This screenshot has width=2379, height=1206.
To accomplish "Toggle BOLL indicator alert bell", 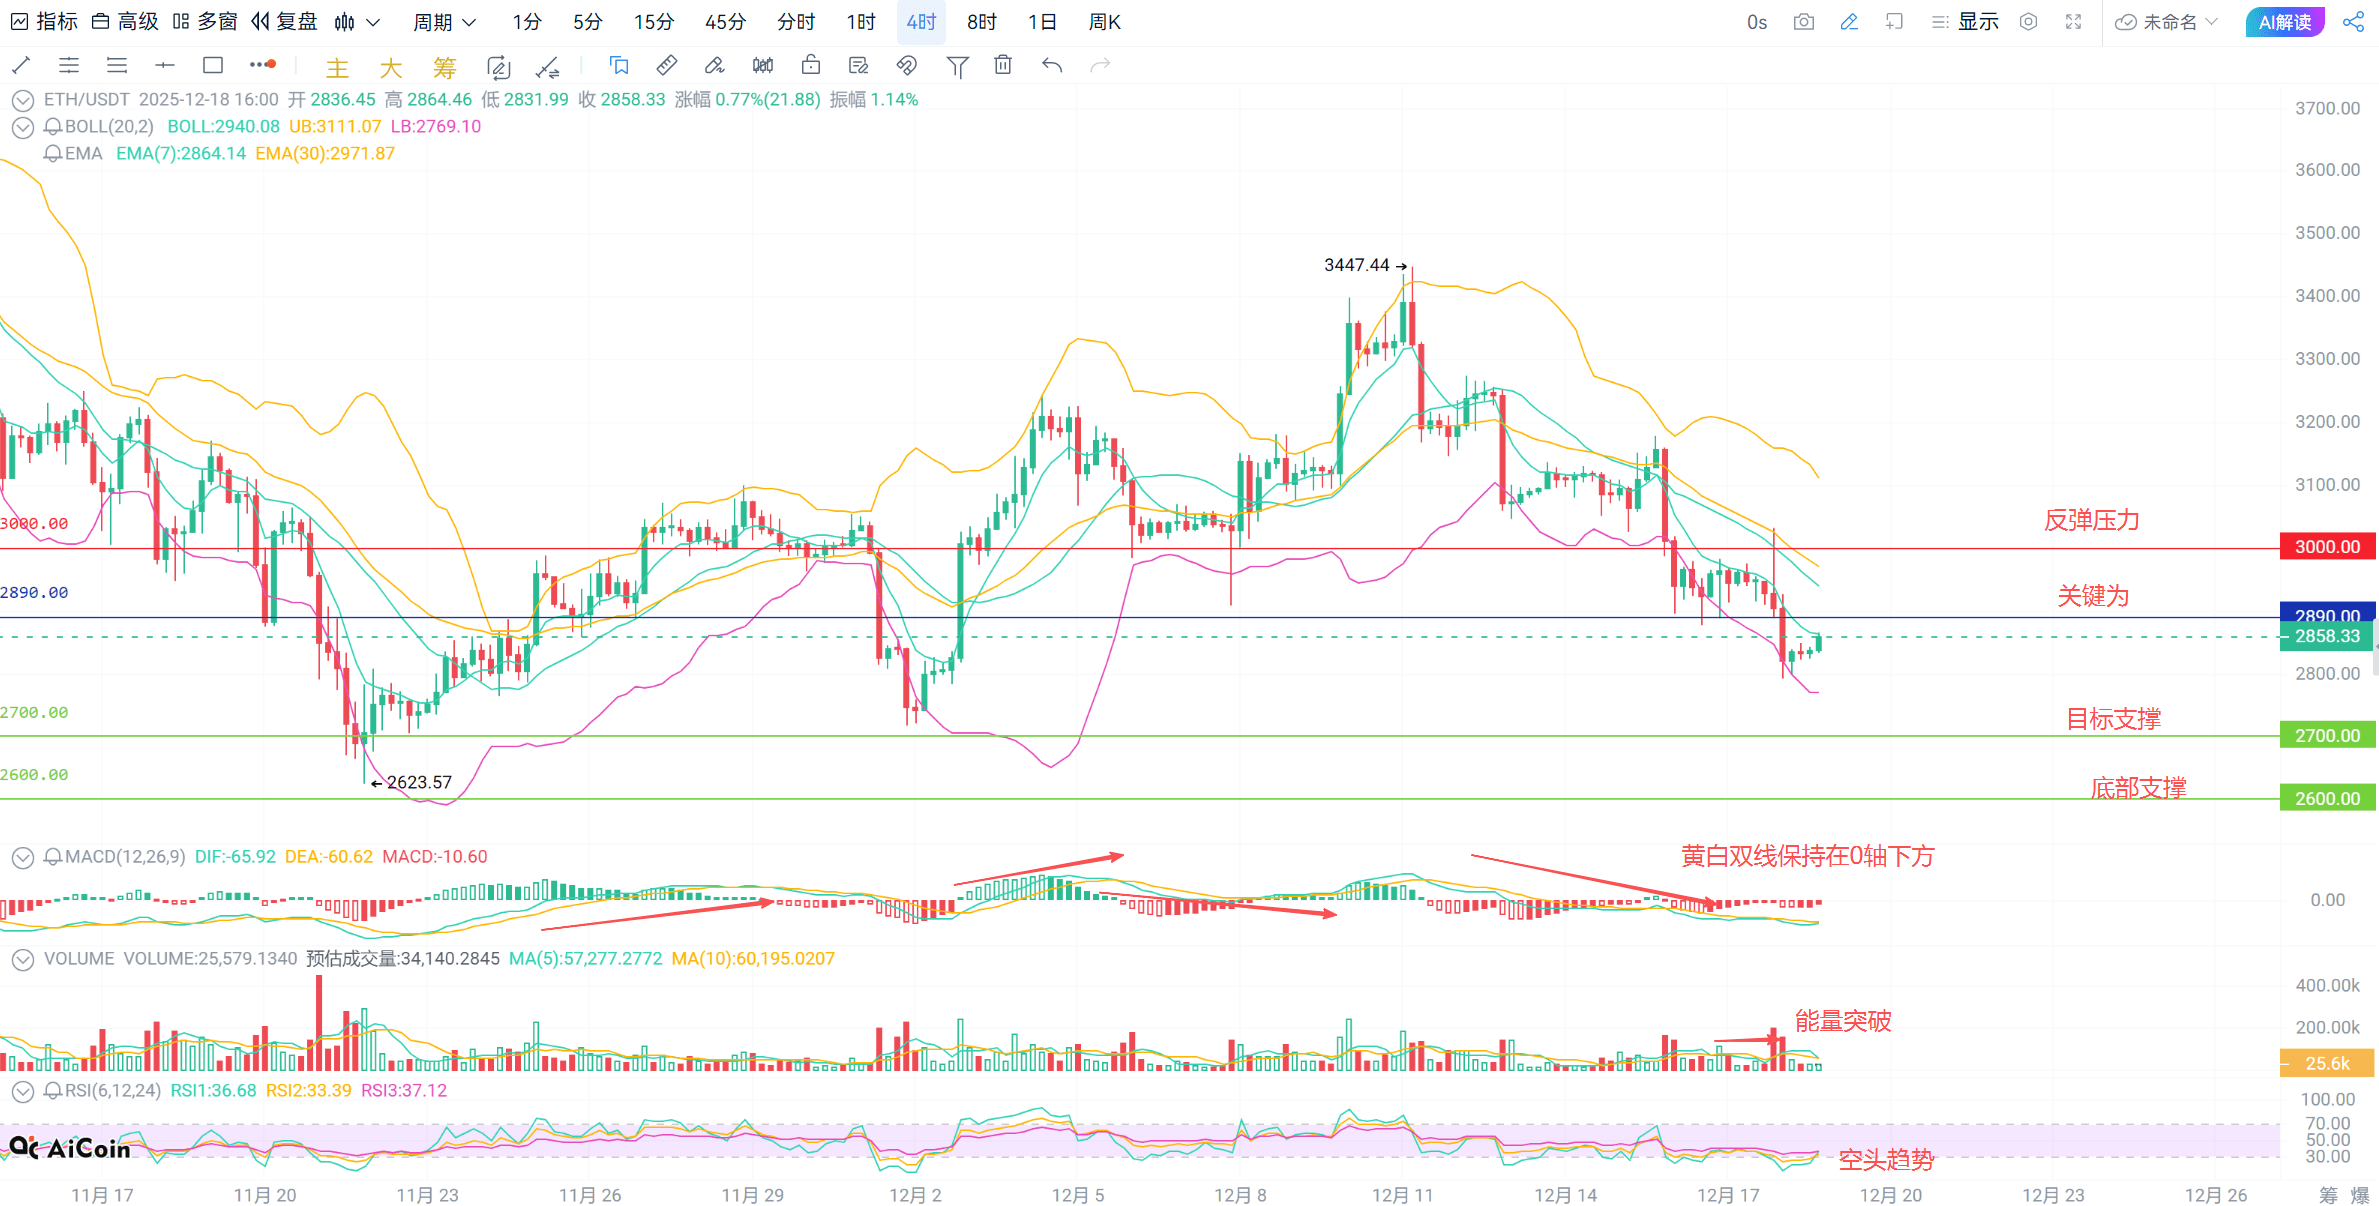I will (x=54, y=127).
